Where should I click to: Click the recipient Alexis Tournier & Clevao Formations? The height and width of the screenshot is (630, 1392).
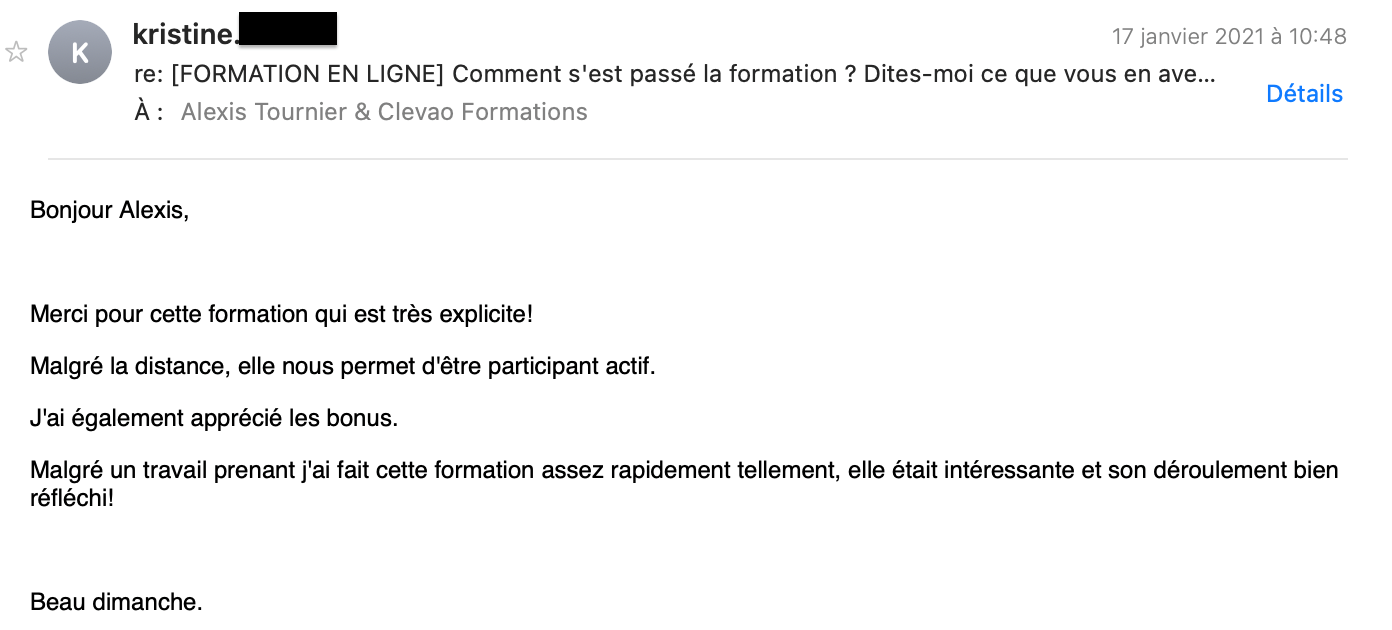tap(384, 112)
